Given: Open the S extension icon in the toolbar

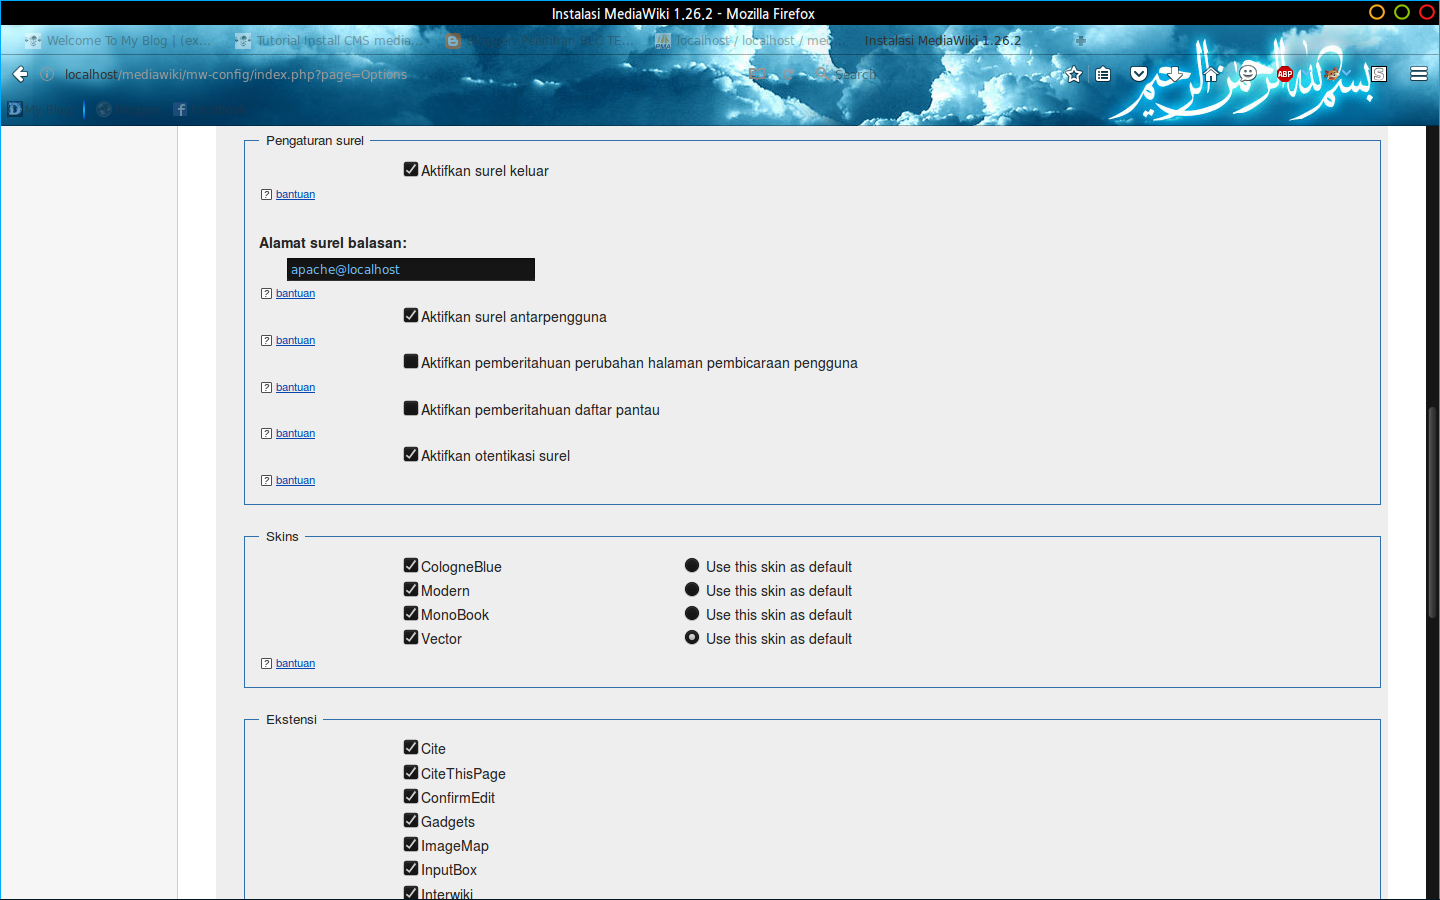Looking at the screenshot, I should click(1379, 74).
